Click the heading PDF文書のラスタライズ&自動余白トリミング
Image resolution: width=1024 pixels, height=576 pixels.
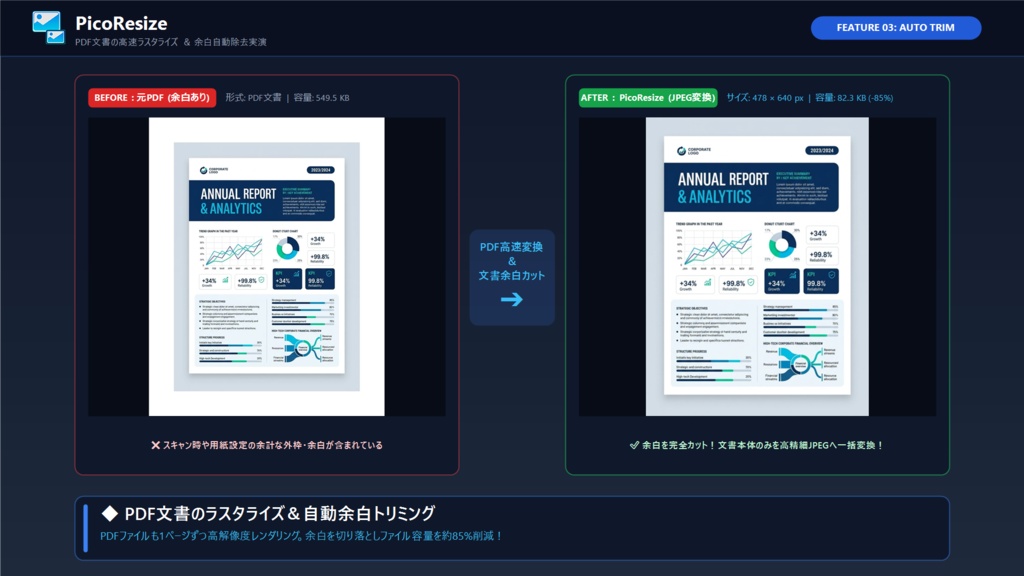pos(280,513)
